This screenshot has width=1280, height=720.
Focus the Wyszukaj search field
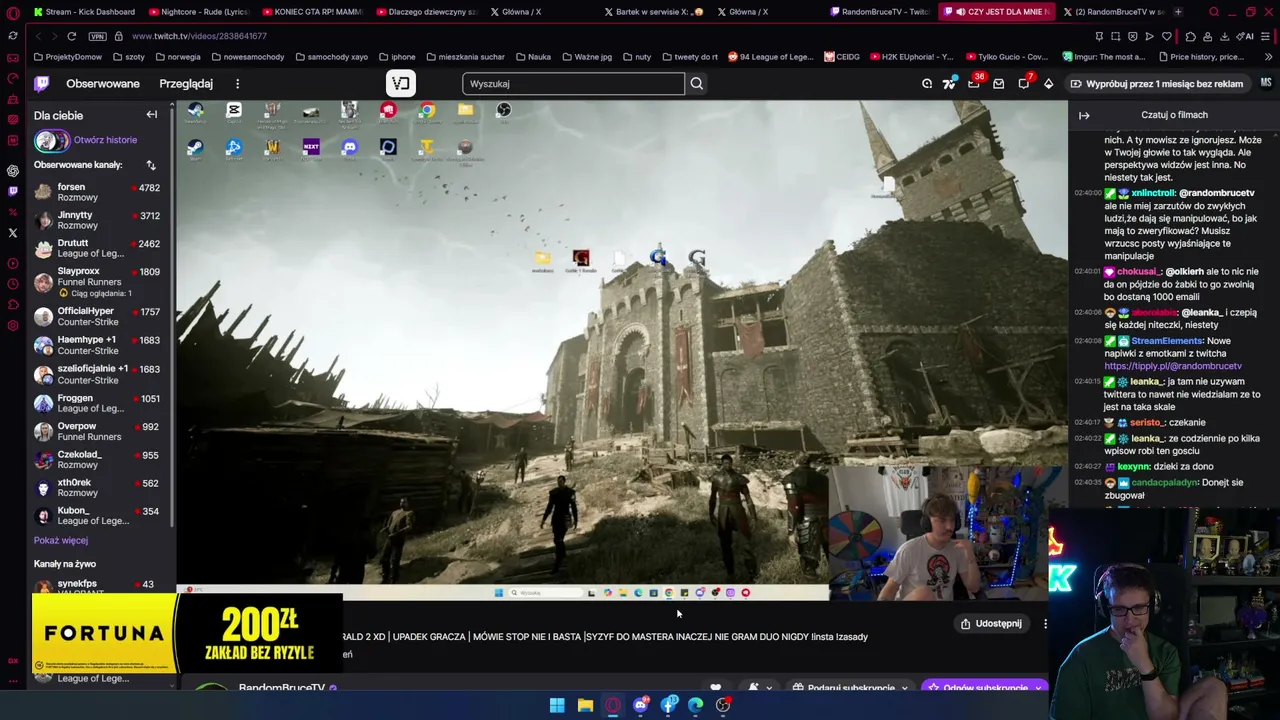pos(573,84)
